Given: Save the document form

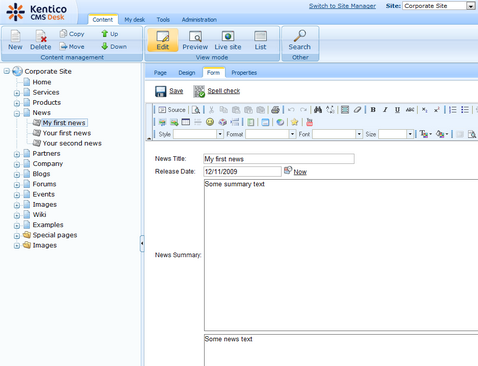Looking at the screenshot, I should pyautogui.click(x=169, y=91).
